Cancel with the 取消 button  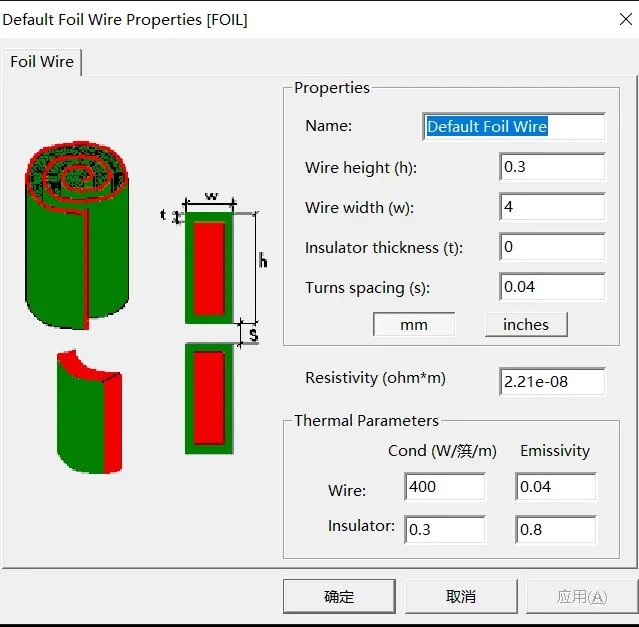(x=461, y=596)
